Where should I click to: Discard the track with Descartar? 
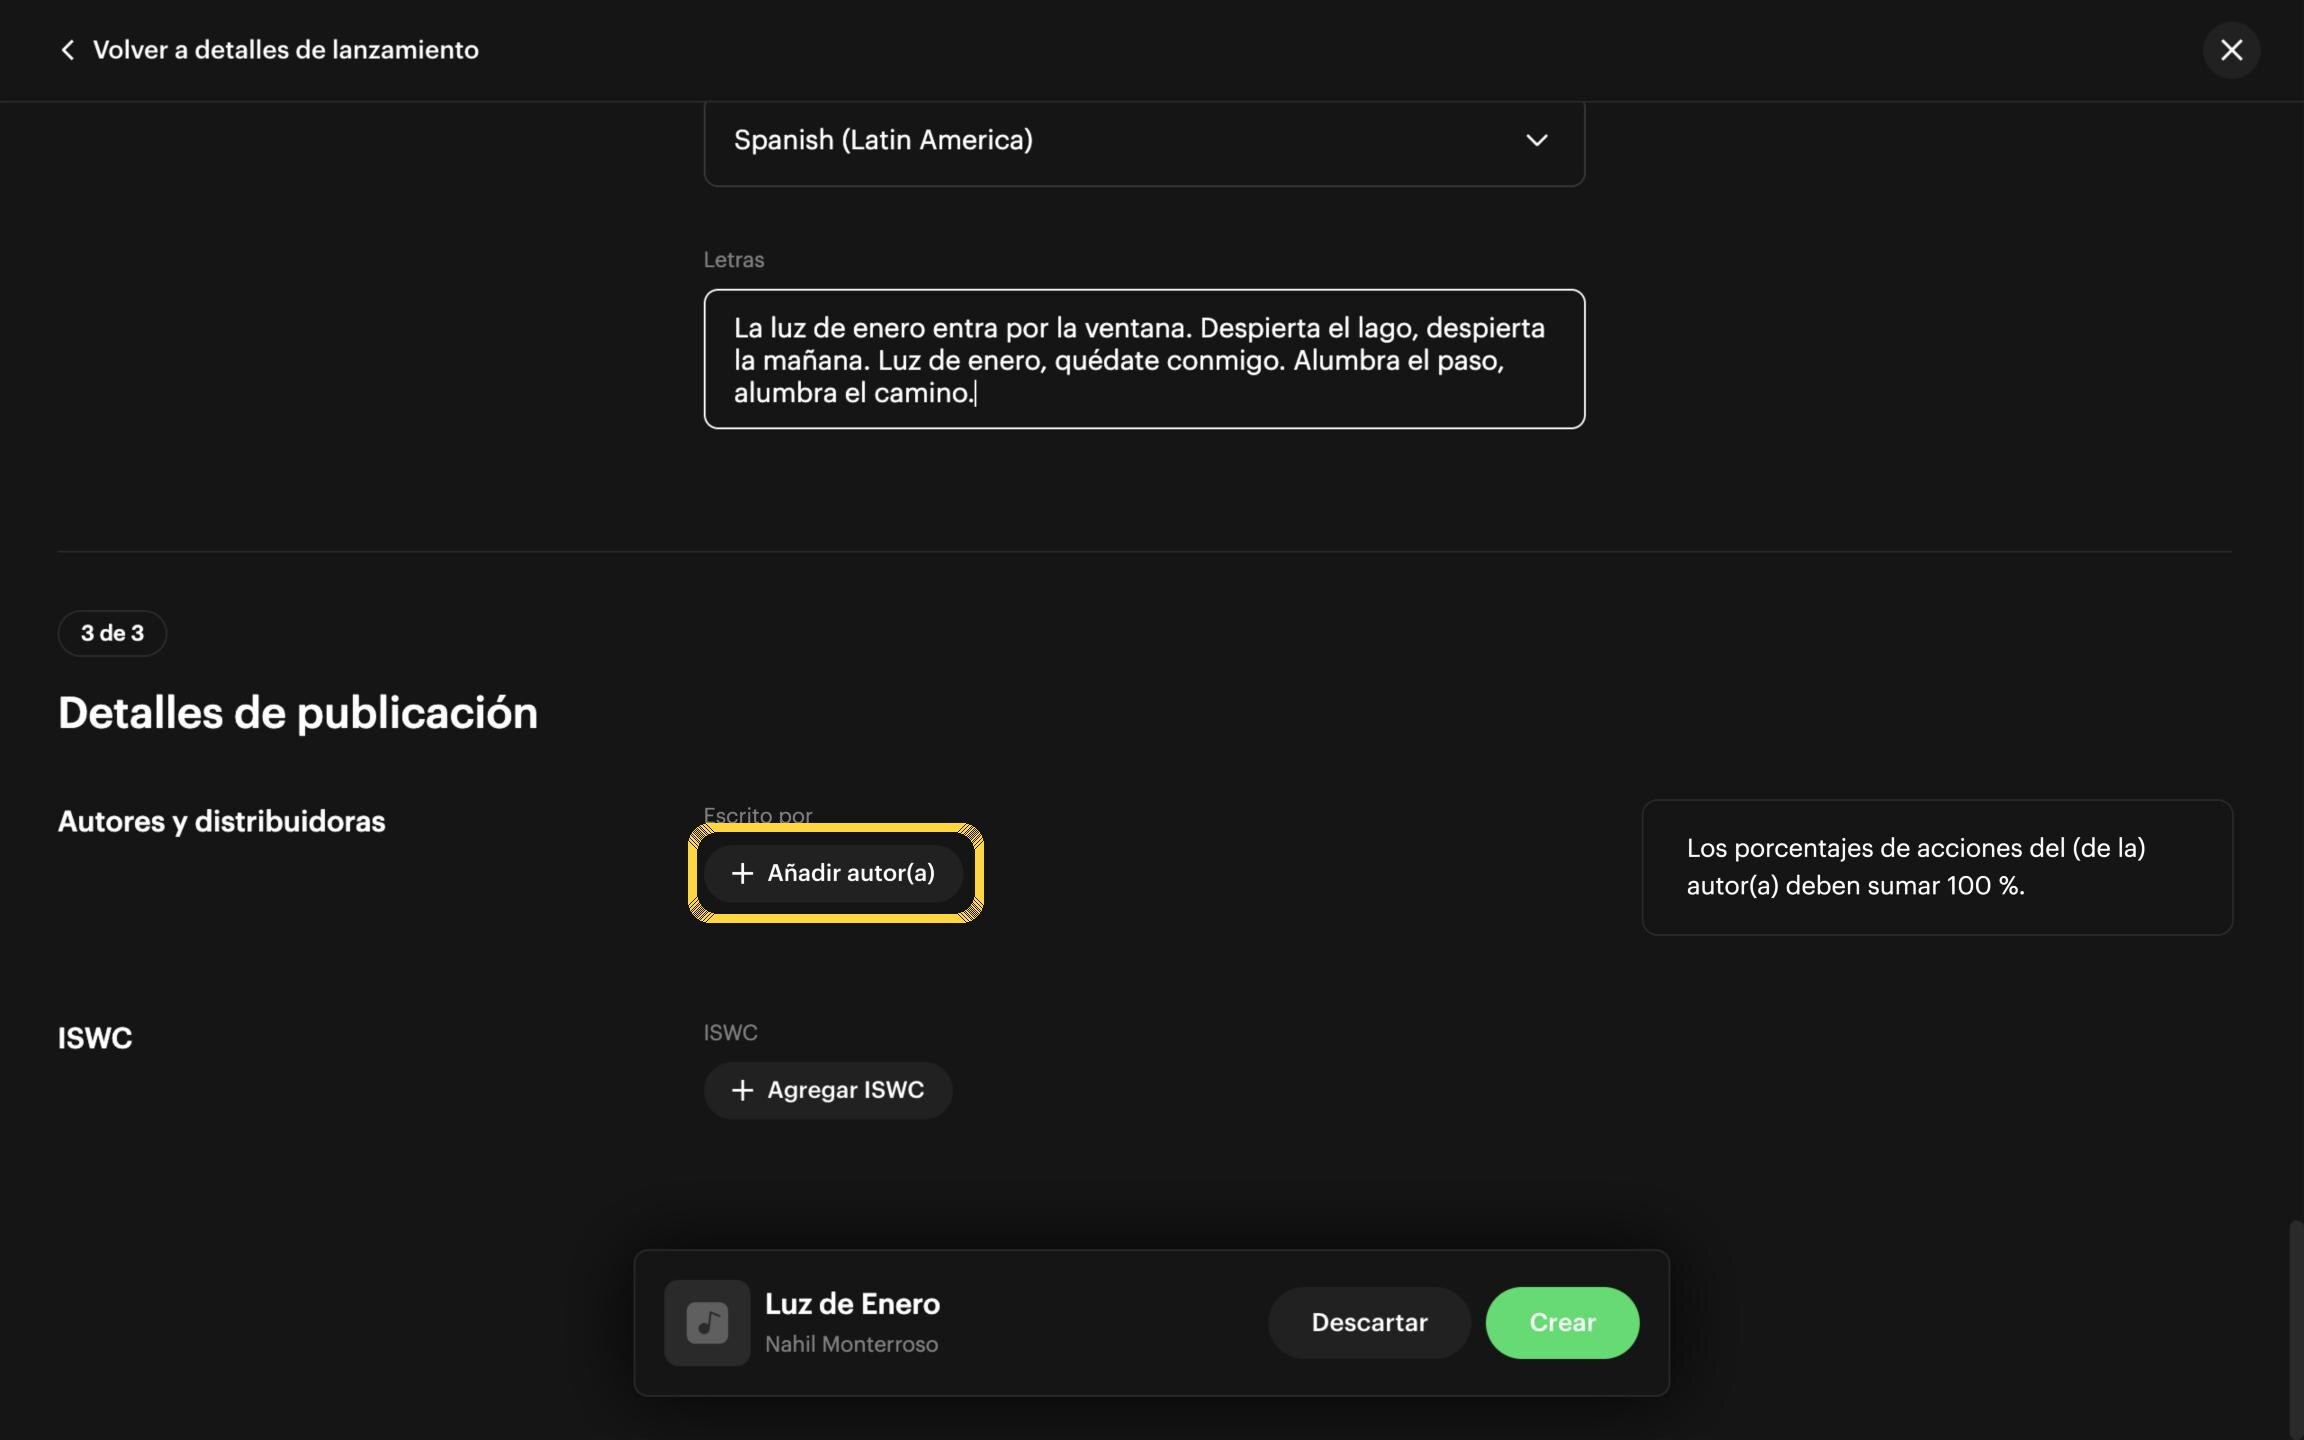pos(1369,1323)
